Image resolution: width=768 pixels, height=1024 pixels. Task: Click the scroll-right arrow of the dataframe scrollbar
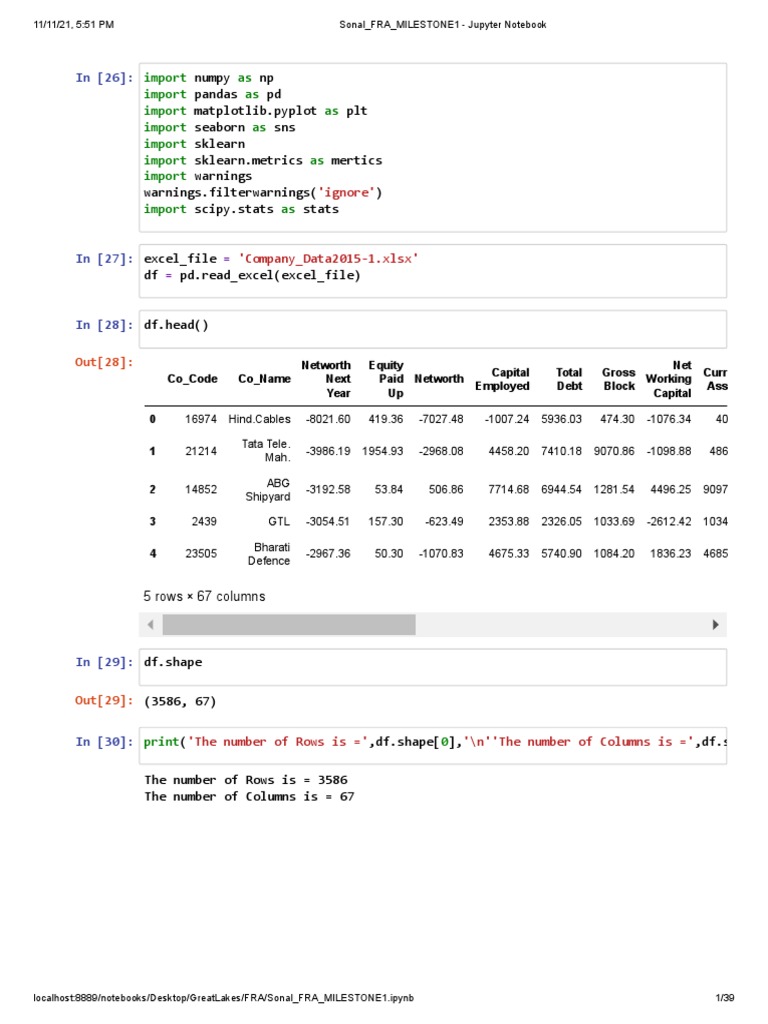715,624
